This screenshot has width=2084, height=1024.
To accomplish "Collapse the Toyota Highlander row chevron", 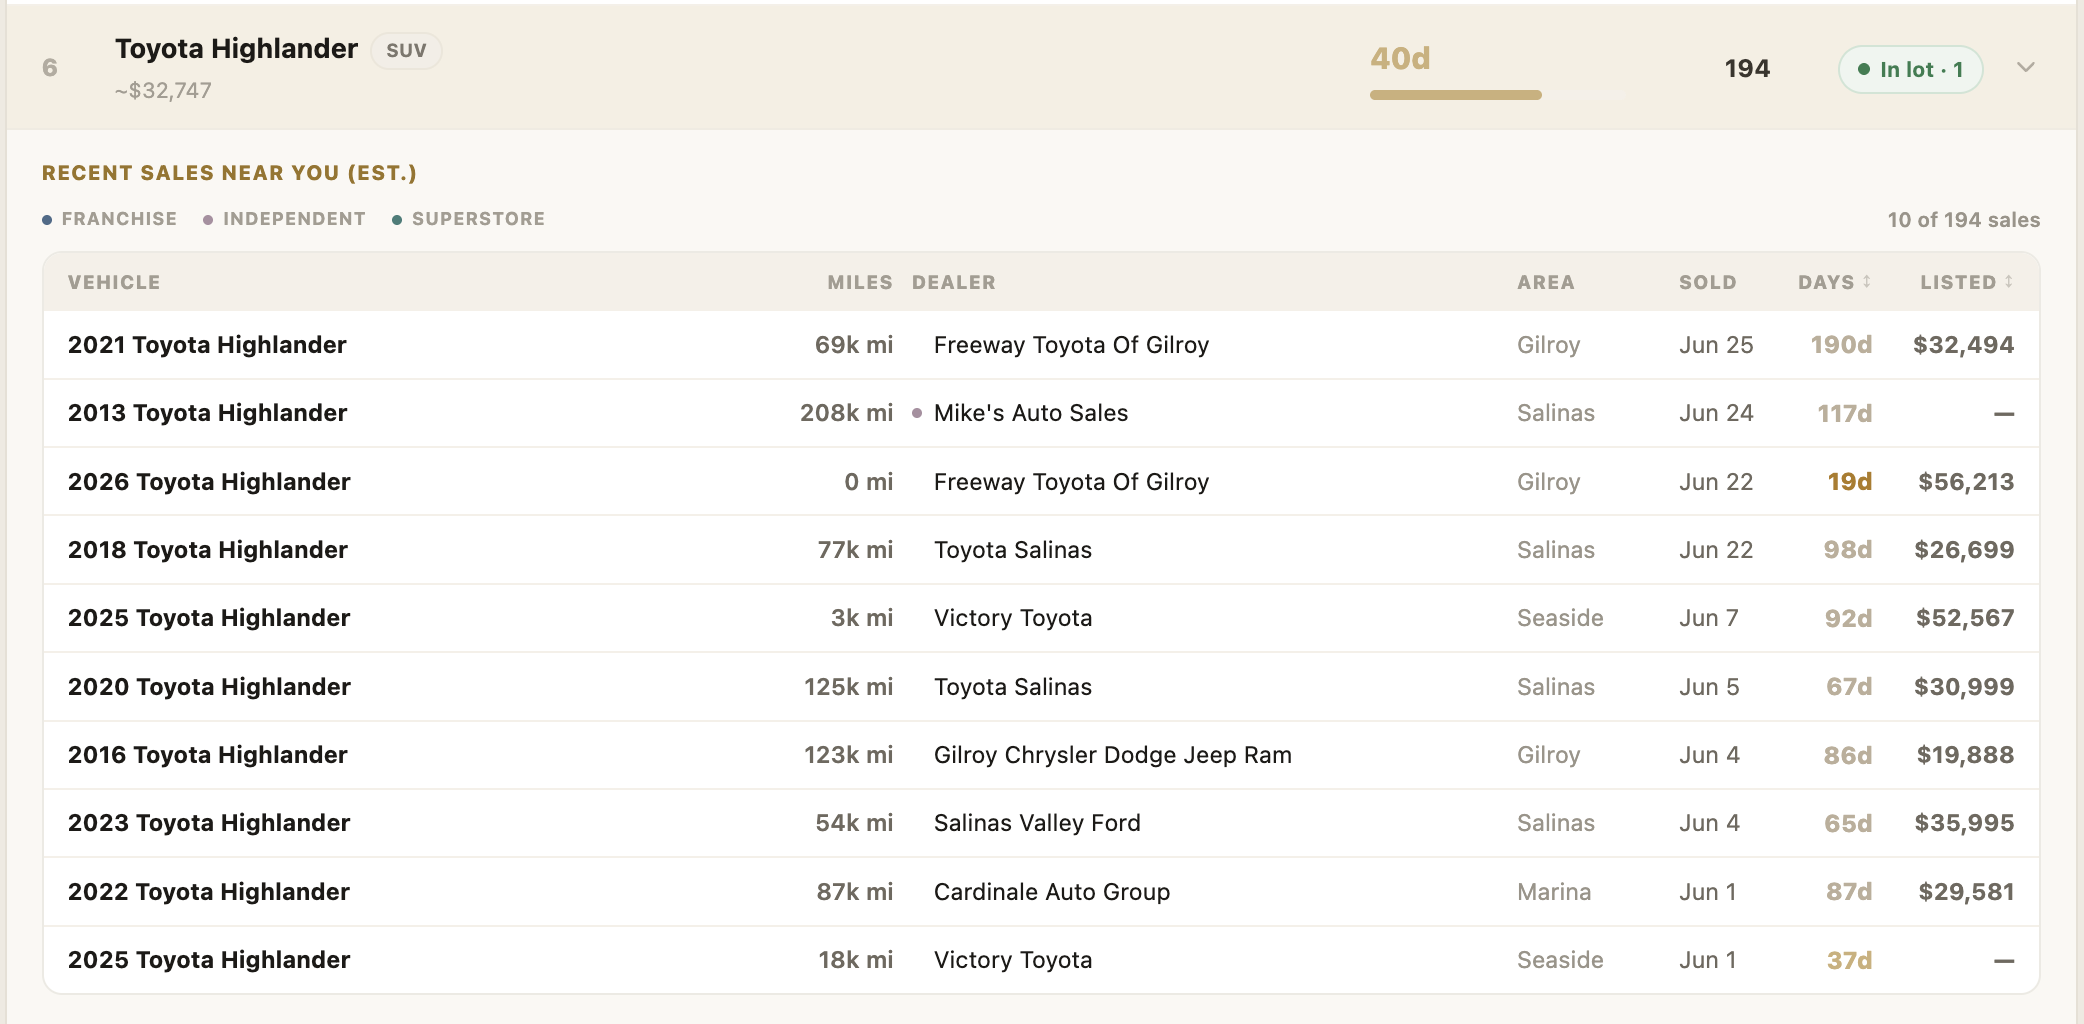I will [x=2026, y=68].
